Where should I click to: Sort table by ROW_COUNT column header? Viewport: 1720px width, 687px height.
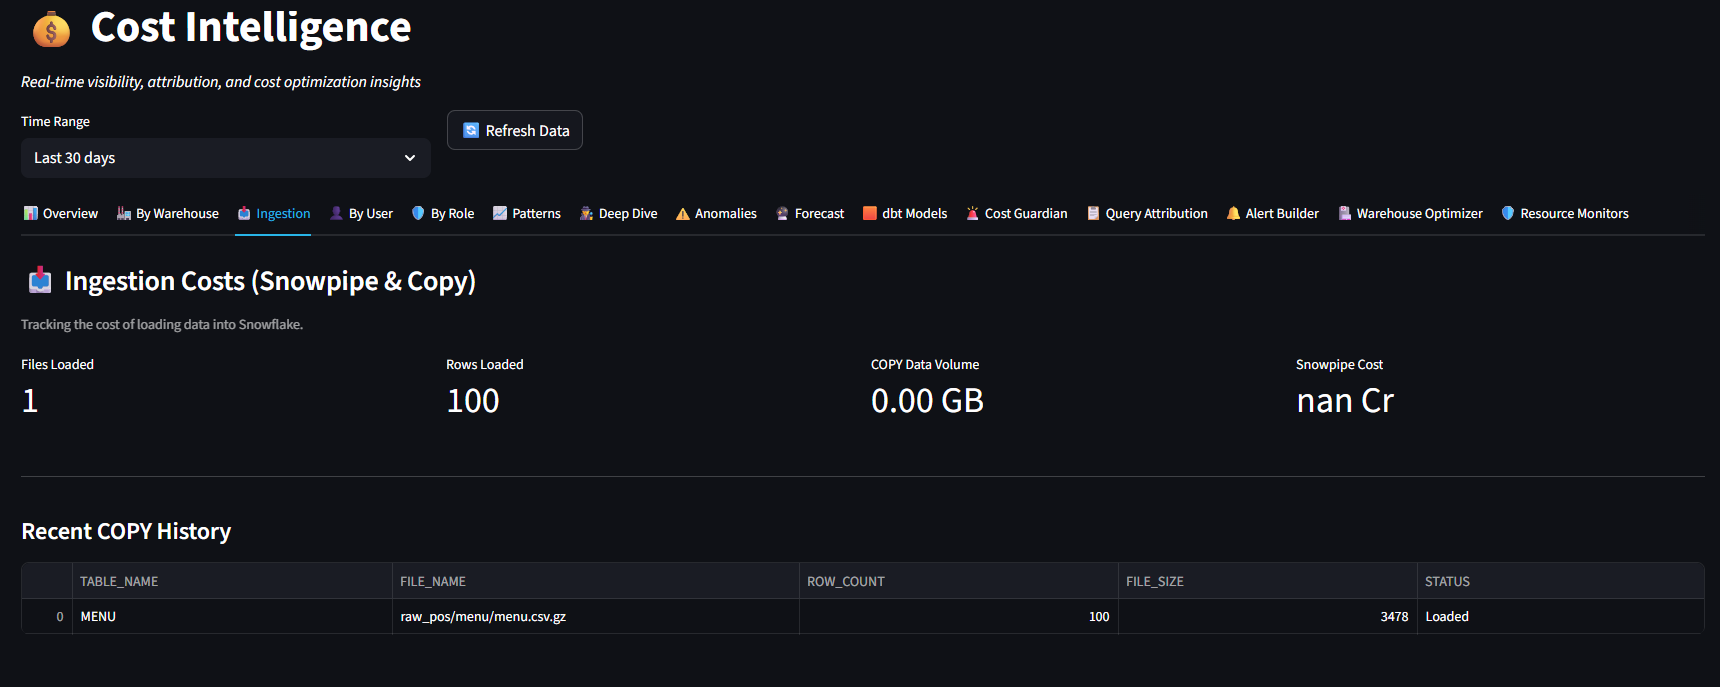pyautogui.click(x=846, y=581)
